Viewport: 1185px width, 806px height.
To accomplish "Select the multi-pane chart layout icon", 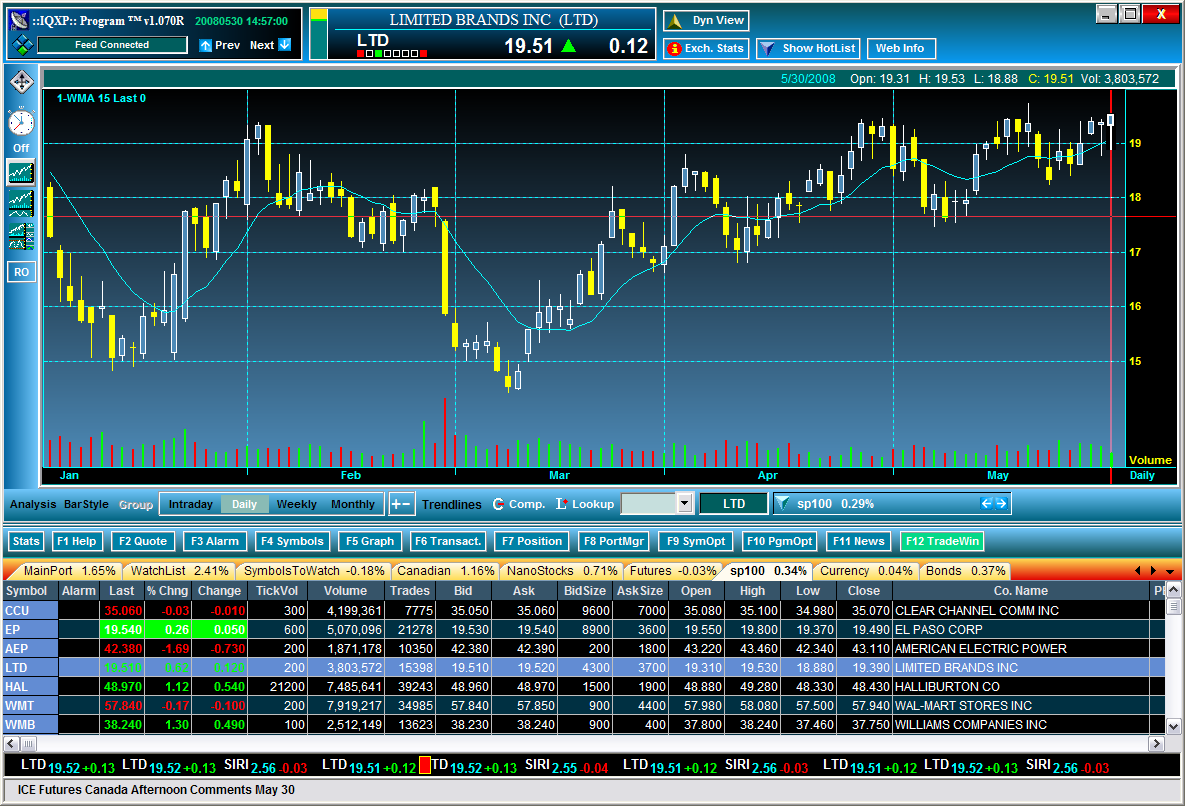I will click(21, 236).
